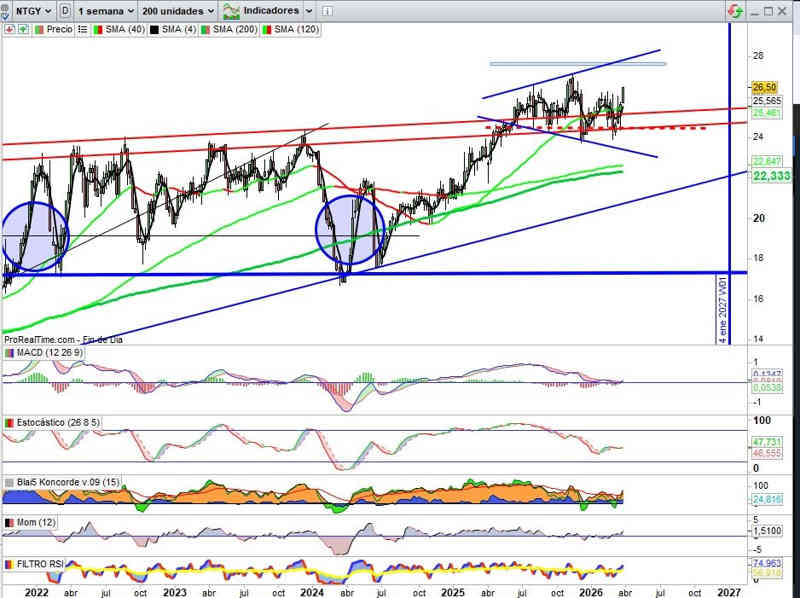Click the red-green refresh sync icon
The height and width of the screenshot is (598, 800).
click(x=735, y=11)
